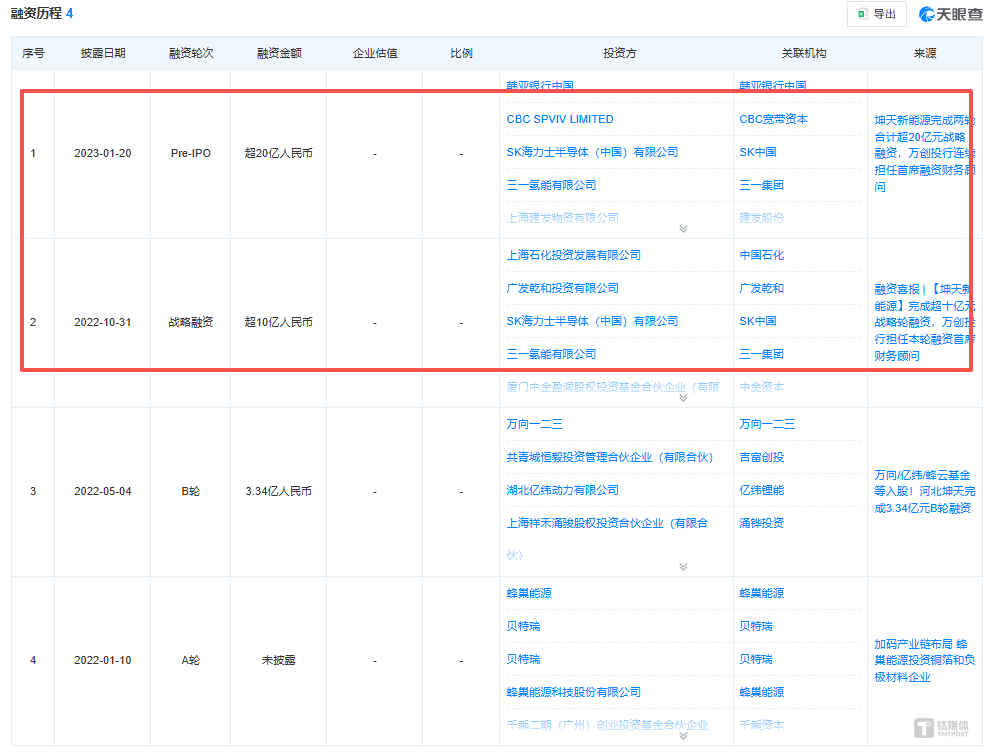Screen dimensions: 994x756
Task: Open 千乘资本 related institution link
Action: 761,725
